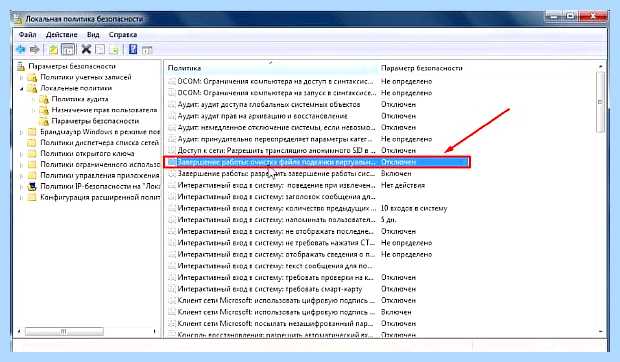Select Локальные политики in the tree
Screen dimensions: 620x362
pos(76,88)
